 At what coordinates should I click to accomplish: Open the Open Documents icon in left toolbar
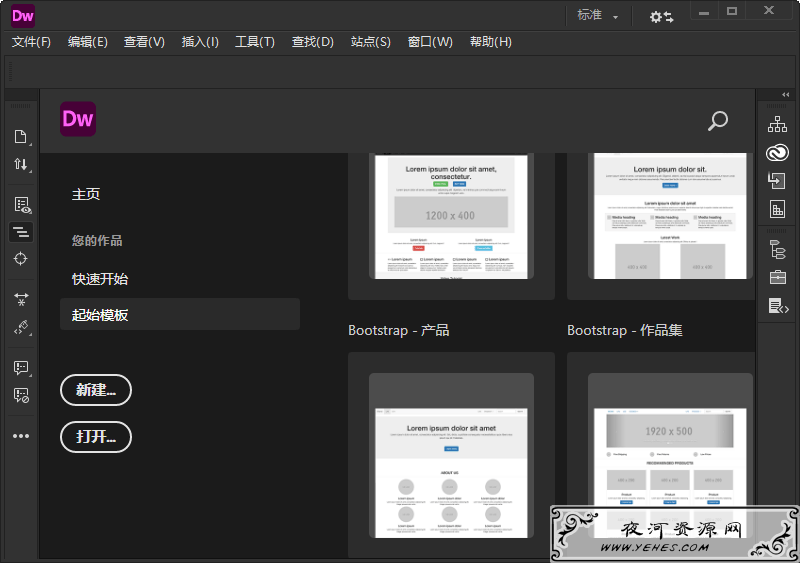(x=20, y=137)
